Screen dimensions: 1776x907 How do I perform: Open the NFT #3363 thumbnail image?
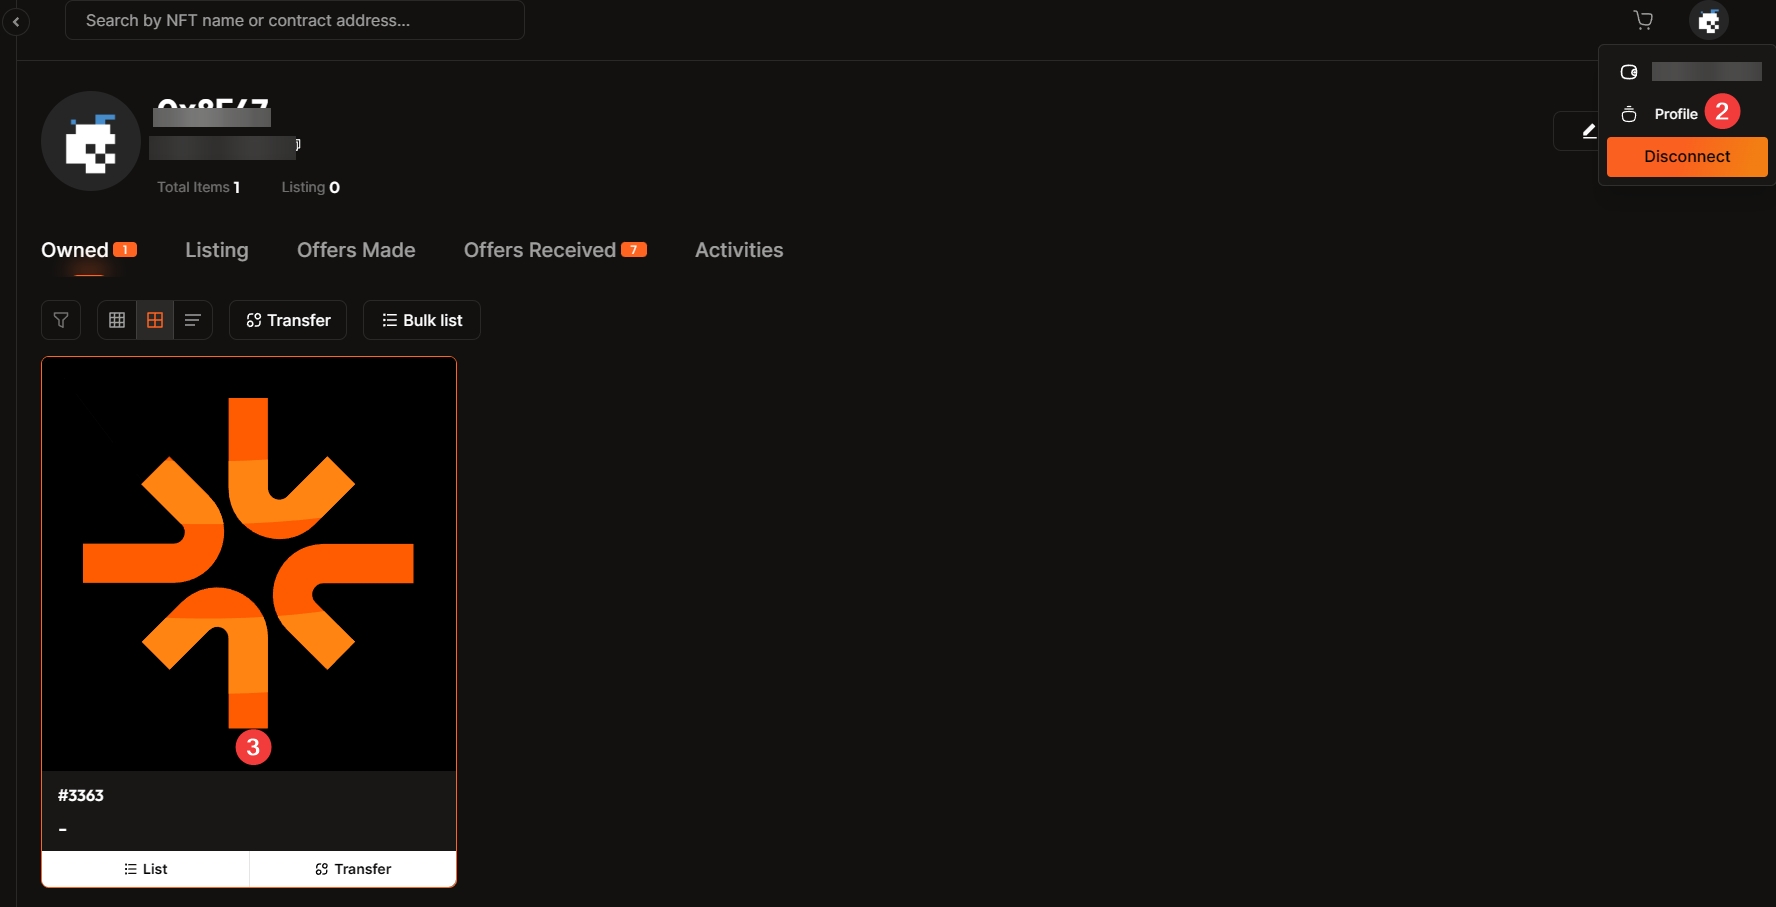coord(249,563)
